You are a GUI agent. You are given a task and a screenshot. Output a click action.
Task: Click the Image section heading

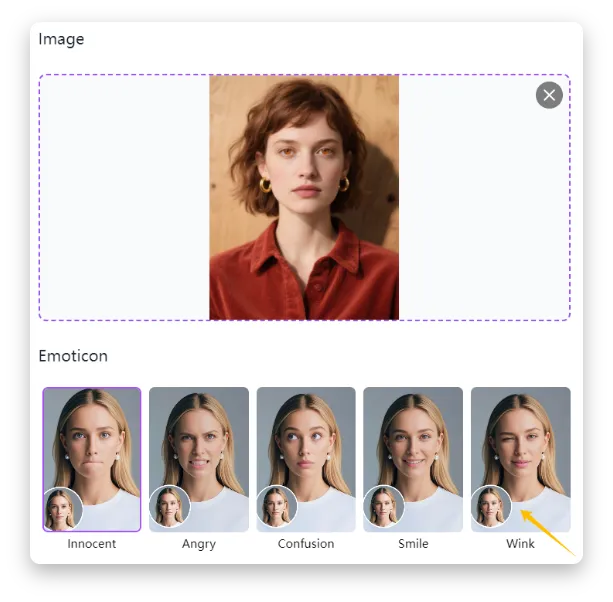tap(61, 39)
